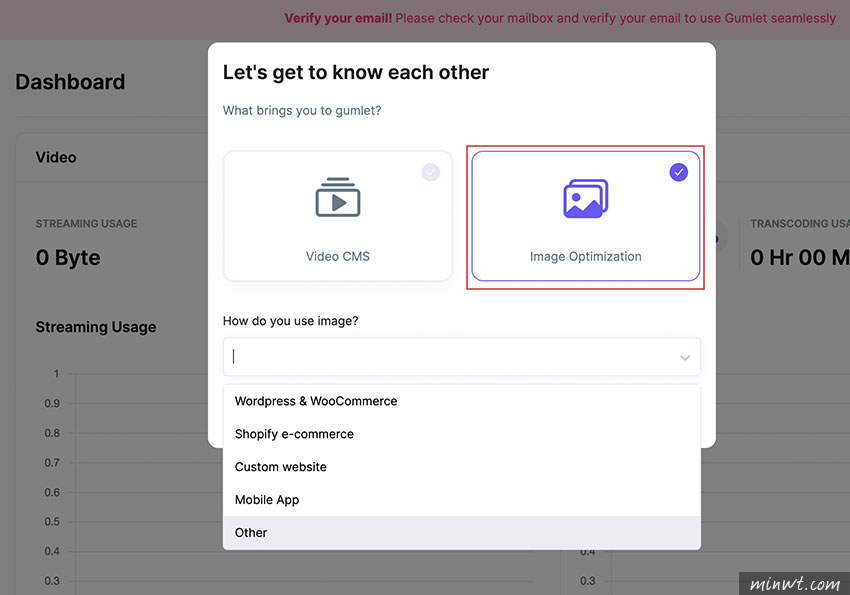Click the 0 Hr 00 M value
The image size is (850, 595).
point(800,257)
